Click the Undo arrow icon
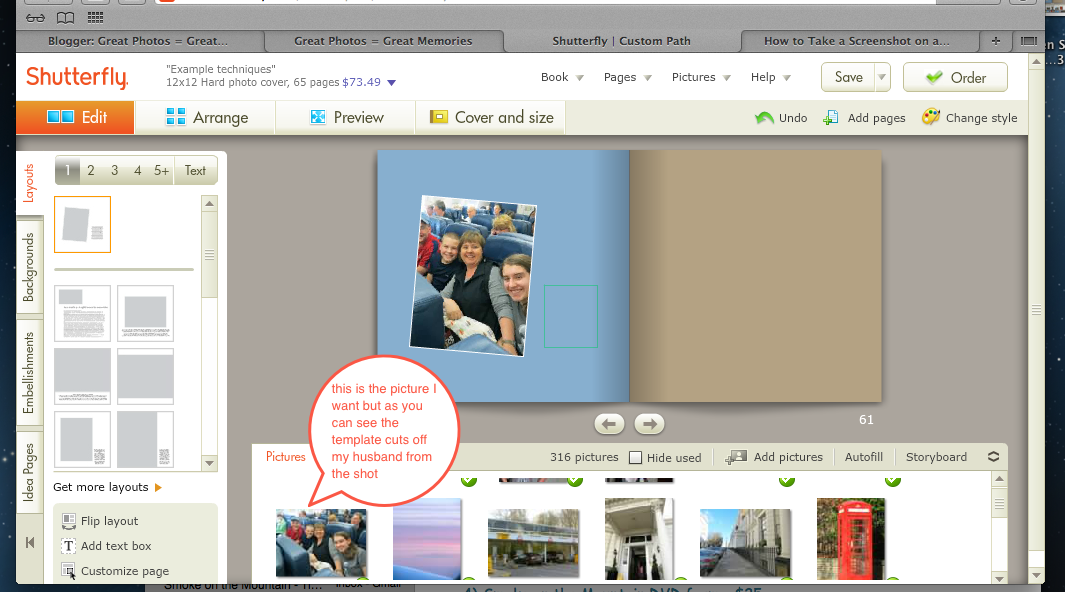This screenshot has width=1065, height=592. [x=764, y=117]
